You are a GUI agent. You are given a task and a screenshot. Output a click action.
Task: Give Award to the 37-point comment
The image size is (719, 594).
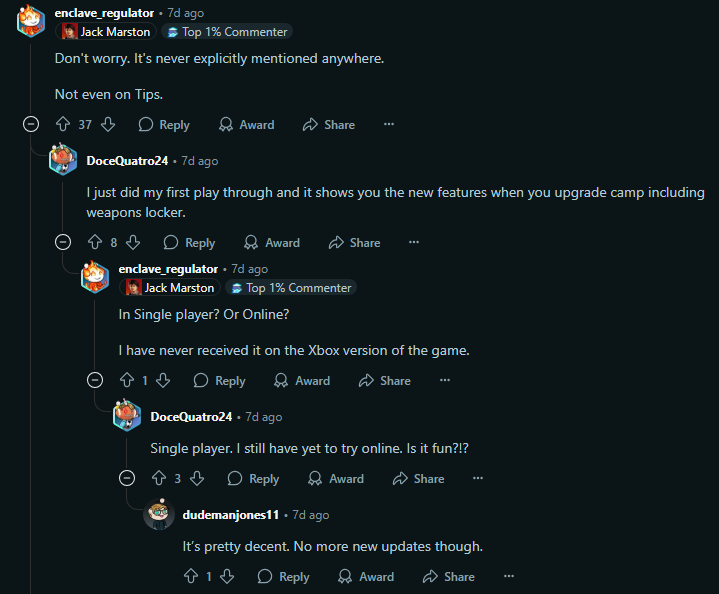coord(246,125)
